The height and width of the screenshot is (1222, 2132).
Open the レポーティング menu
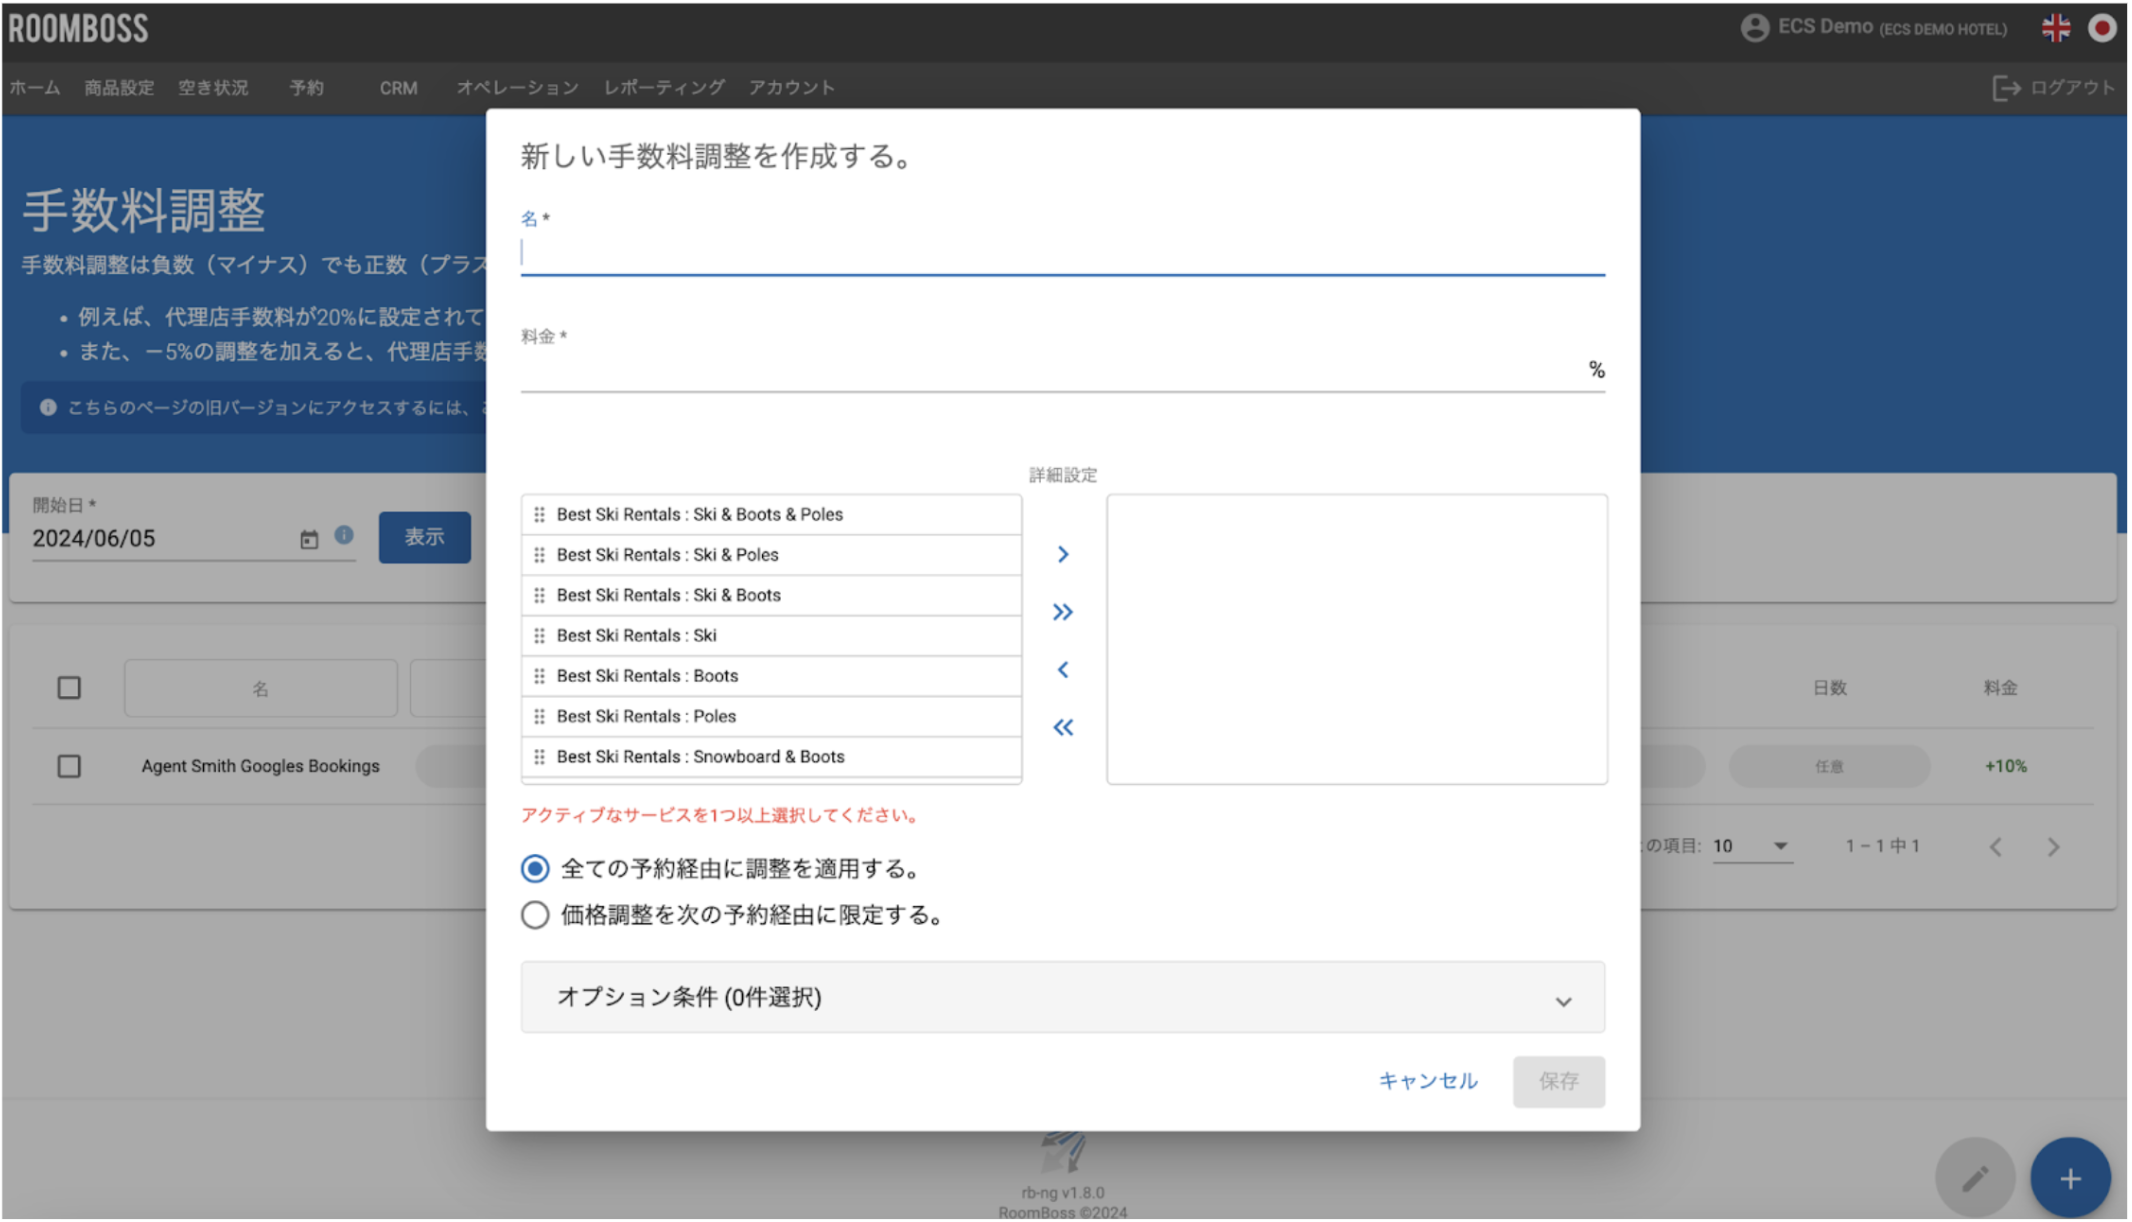click(664, 88)
